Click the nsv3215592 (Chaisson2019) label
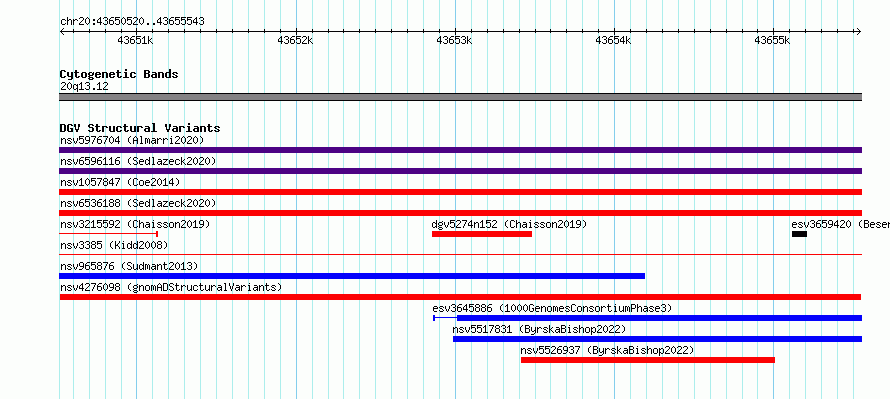 (x=135, y=224)
